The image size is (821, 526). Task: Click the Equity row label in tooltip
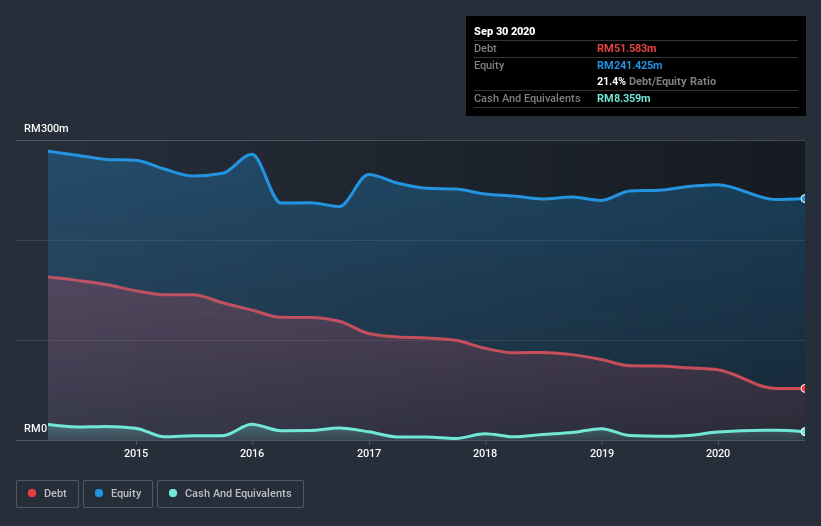coord(489,65)
